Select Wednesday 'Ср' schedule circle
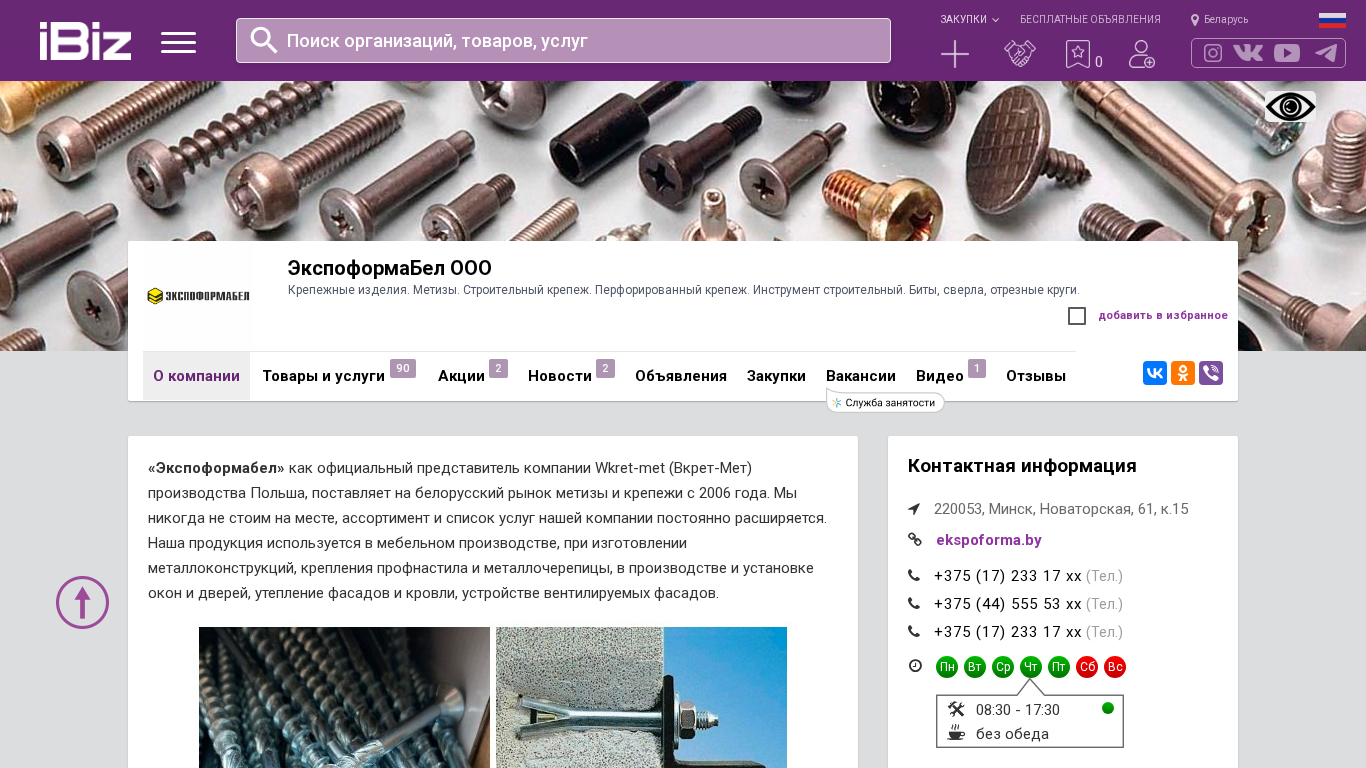The width and height of the screenshot is (1366, 768). 1003,667
